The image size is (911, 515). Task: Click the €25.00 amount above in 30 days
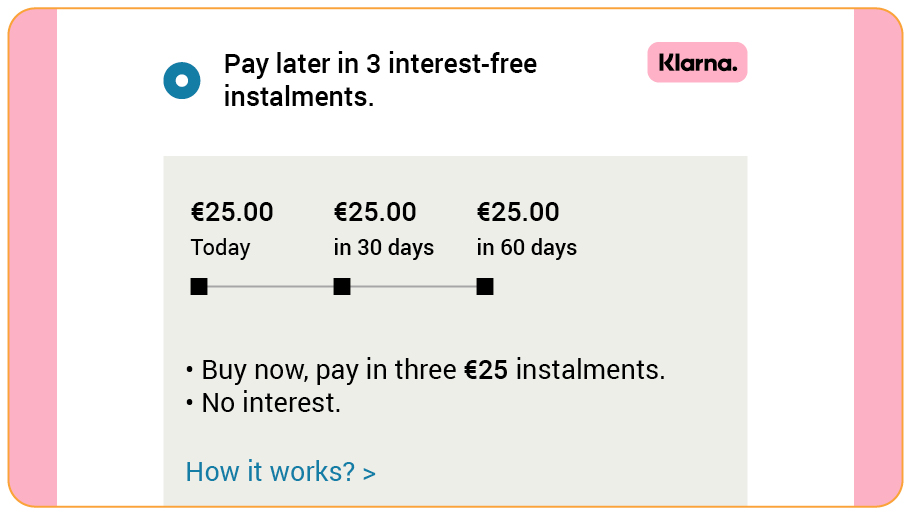375,212
